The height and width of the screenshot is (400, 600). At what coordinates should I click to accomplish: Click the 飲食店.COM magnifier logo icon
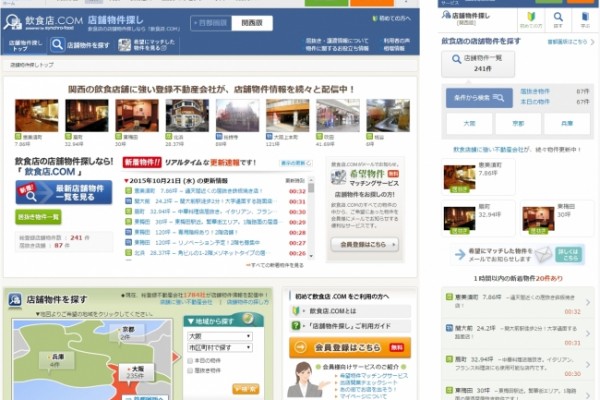[x=12, y=22]
